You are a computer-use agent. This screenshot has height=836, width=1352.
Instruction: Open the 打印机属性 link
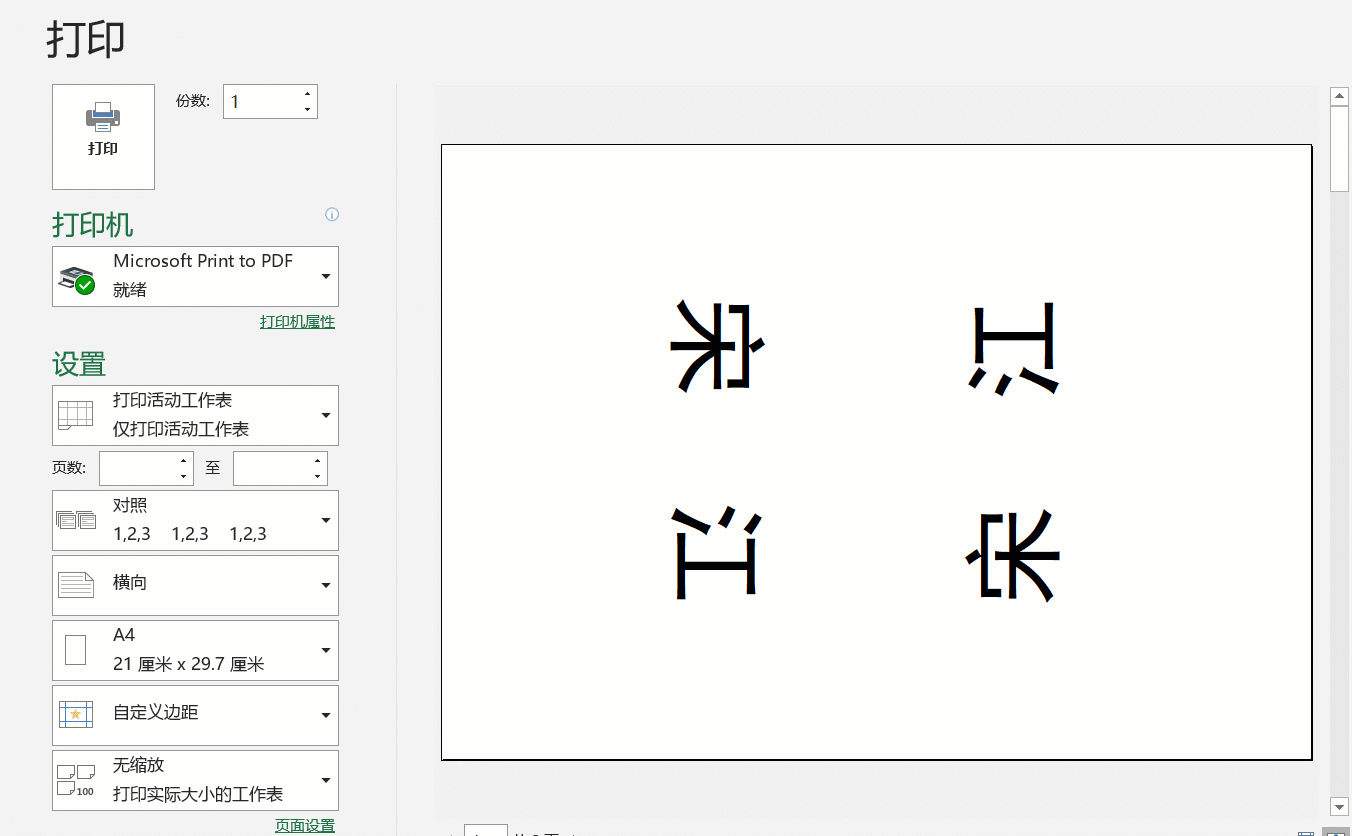pyautogui.click(x=297, y=322)
